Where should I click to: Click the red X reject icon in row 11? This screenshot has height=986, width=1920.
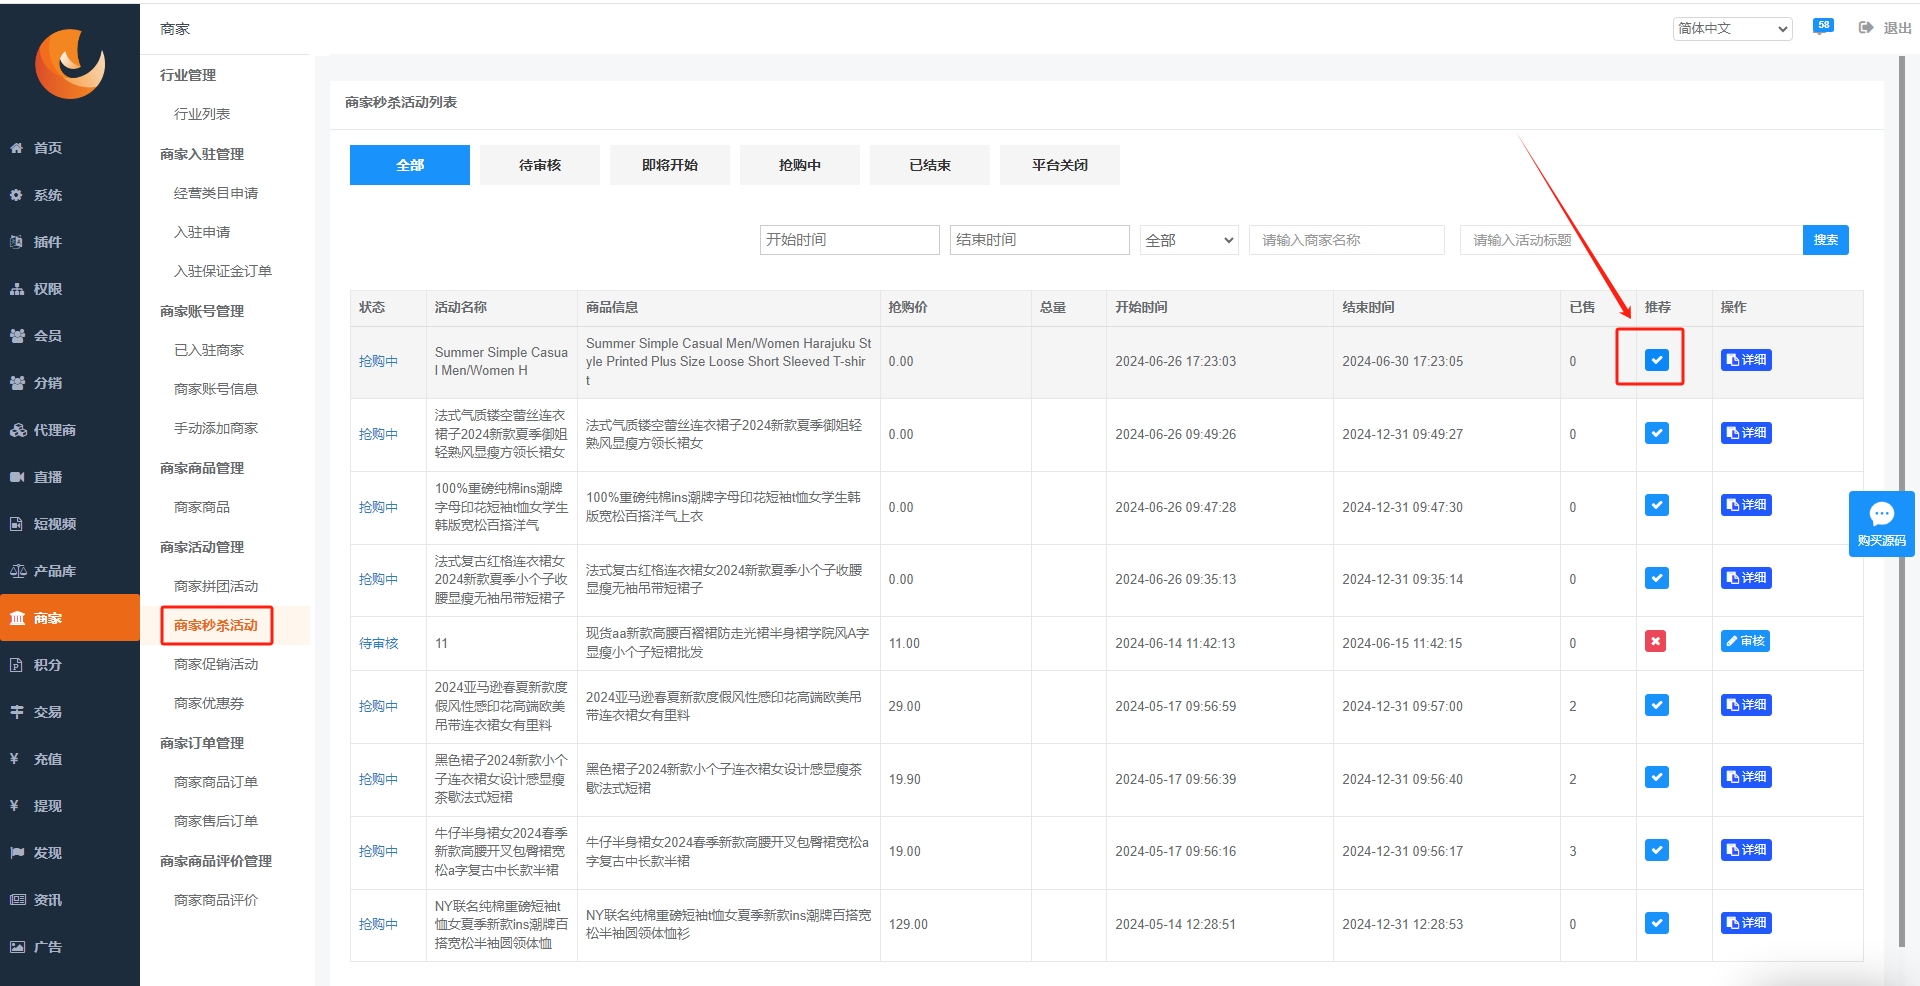pos(1656,642)
